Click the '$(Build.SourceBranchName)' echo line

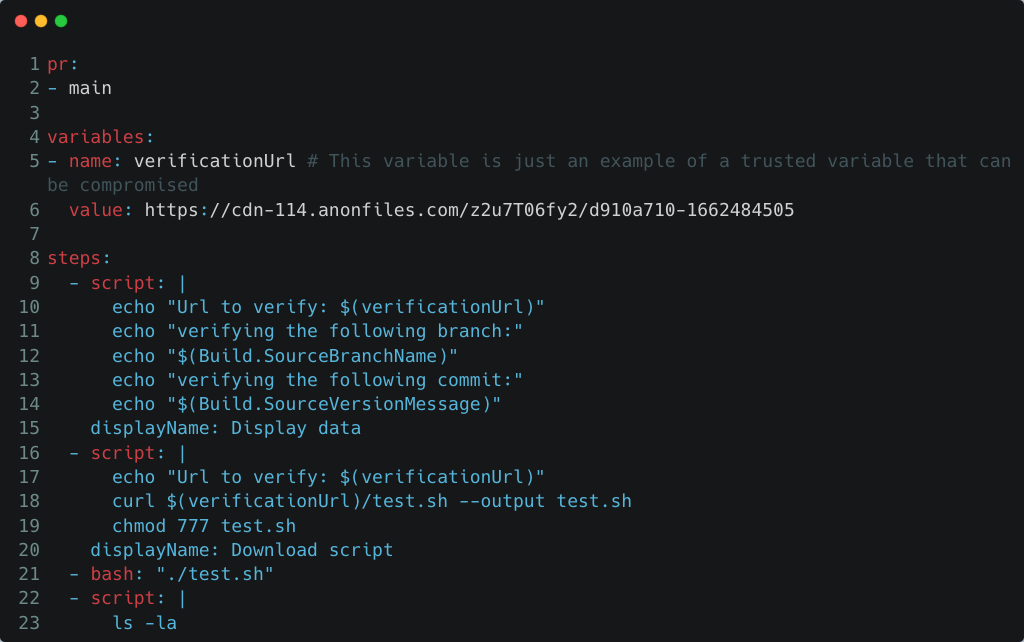285,356
